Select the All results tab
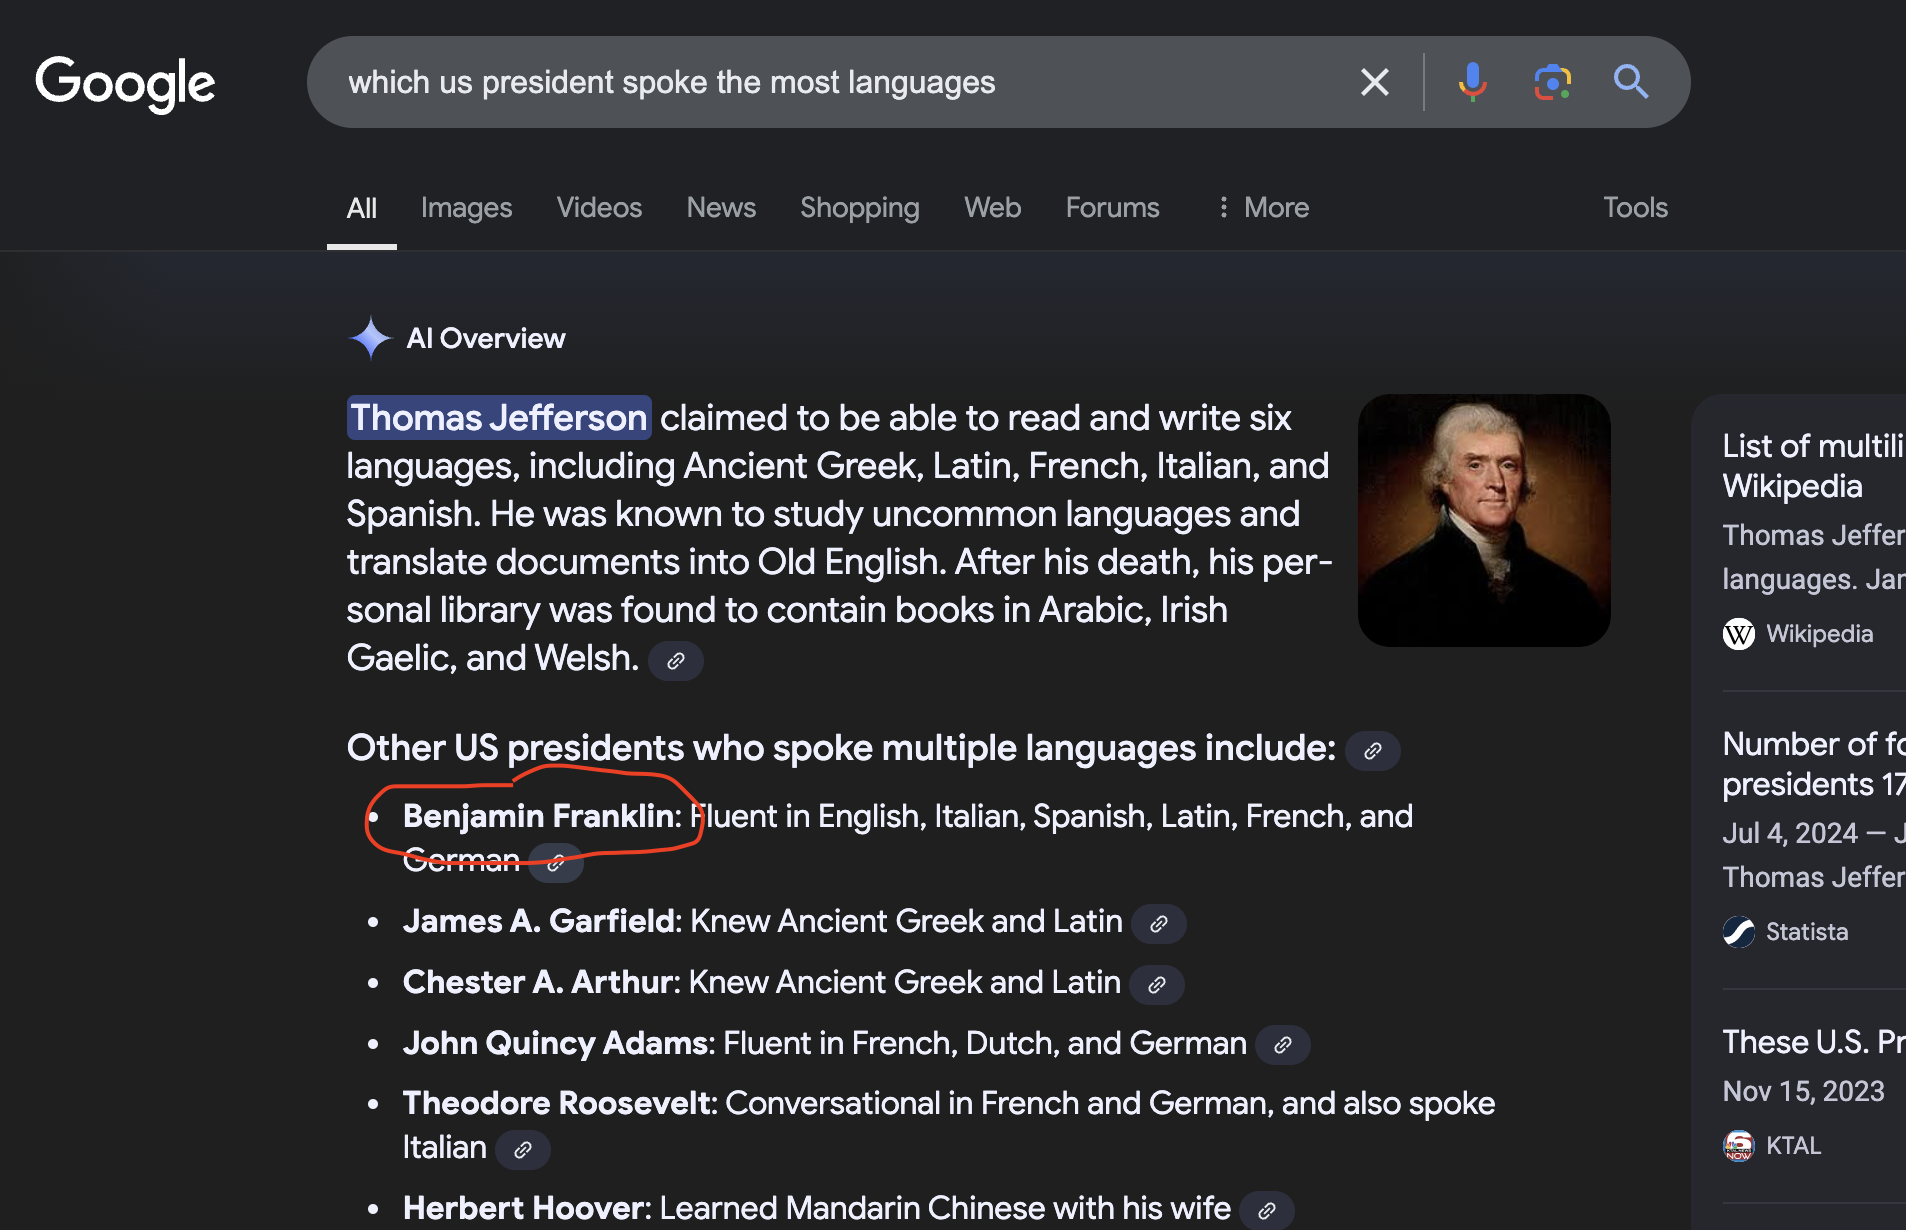The width and height of the screenshot is (1906, 1230). 362,208
